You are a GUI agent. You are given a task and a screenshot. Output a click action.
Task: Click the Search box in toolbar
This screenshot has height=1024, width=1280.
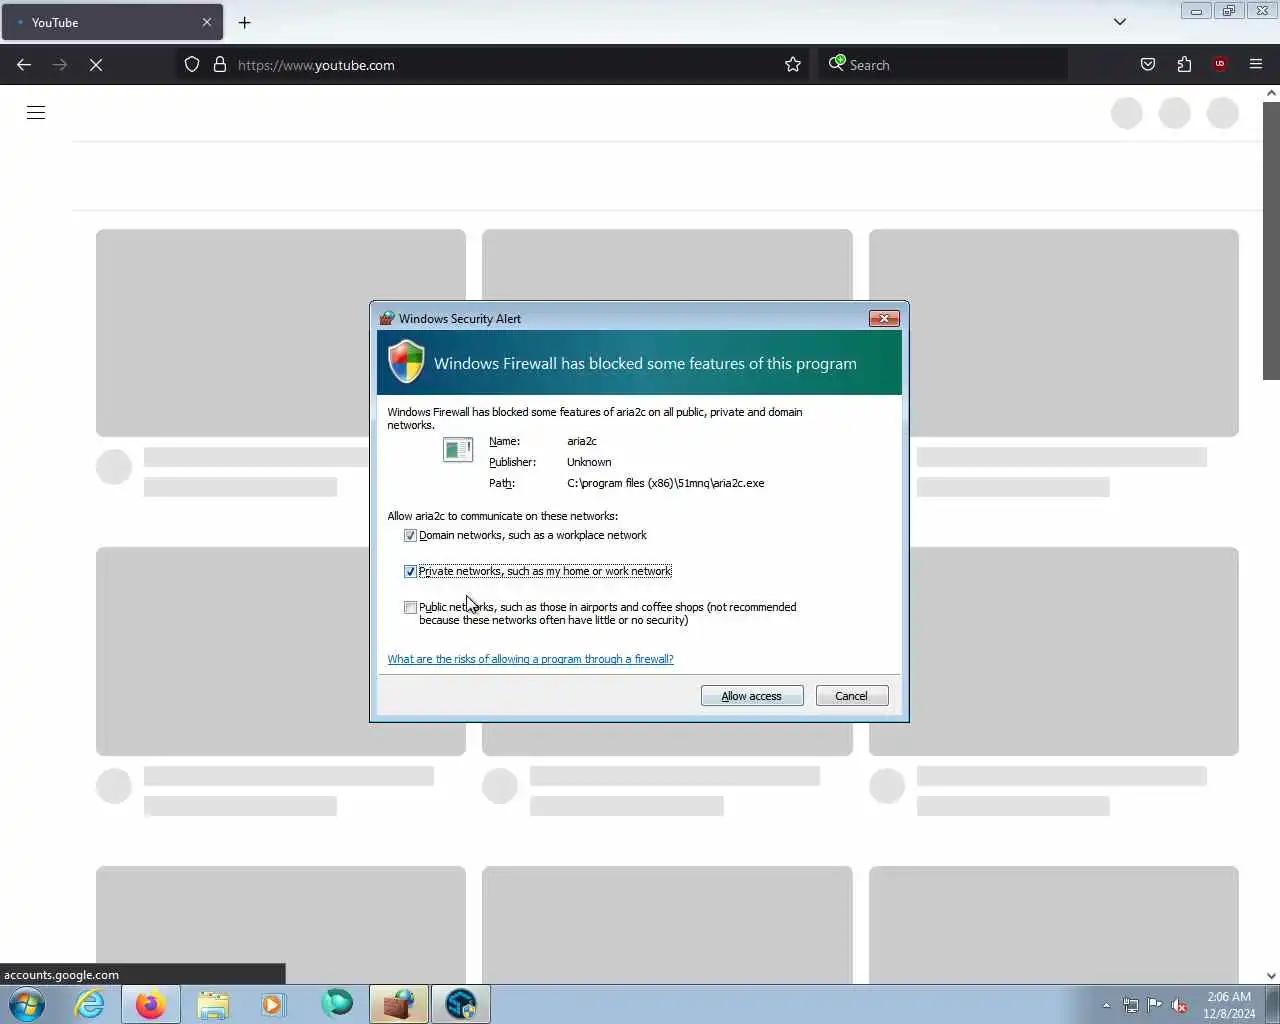pyautogui.click(x=944, y=65)
